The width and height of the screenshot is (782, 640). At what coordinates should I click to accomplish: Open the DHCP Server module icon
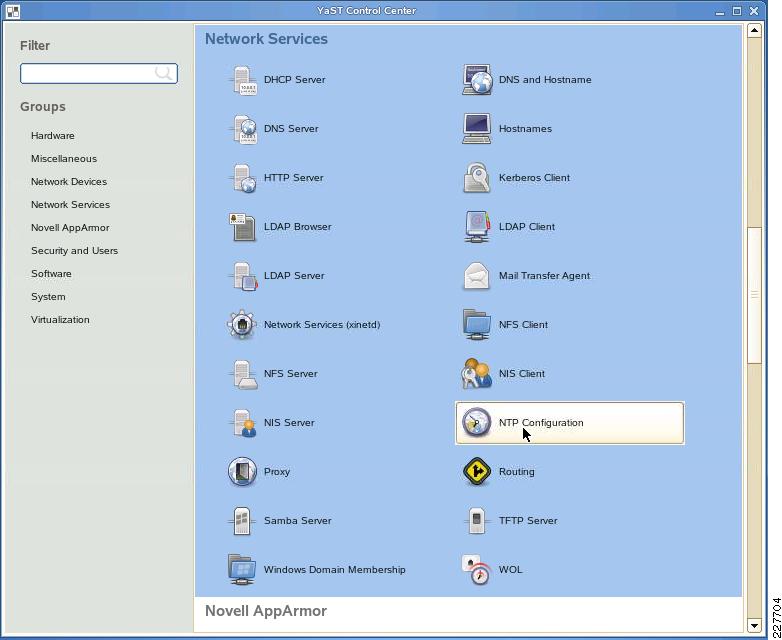(242, 80)
